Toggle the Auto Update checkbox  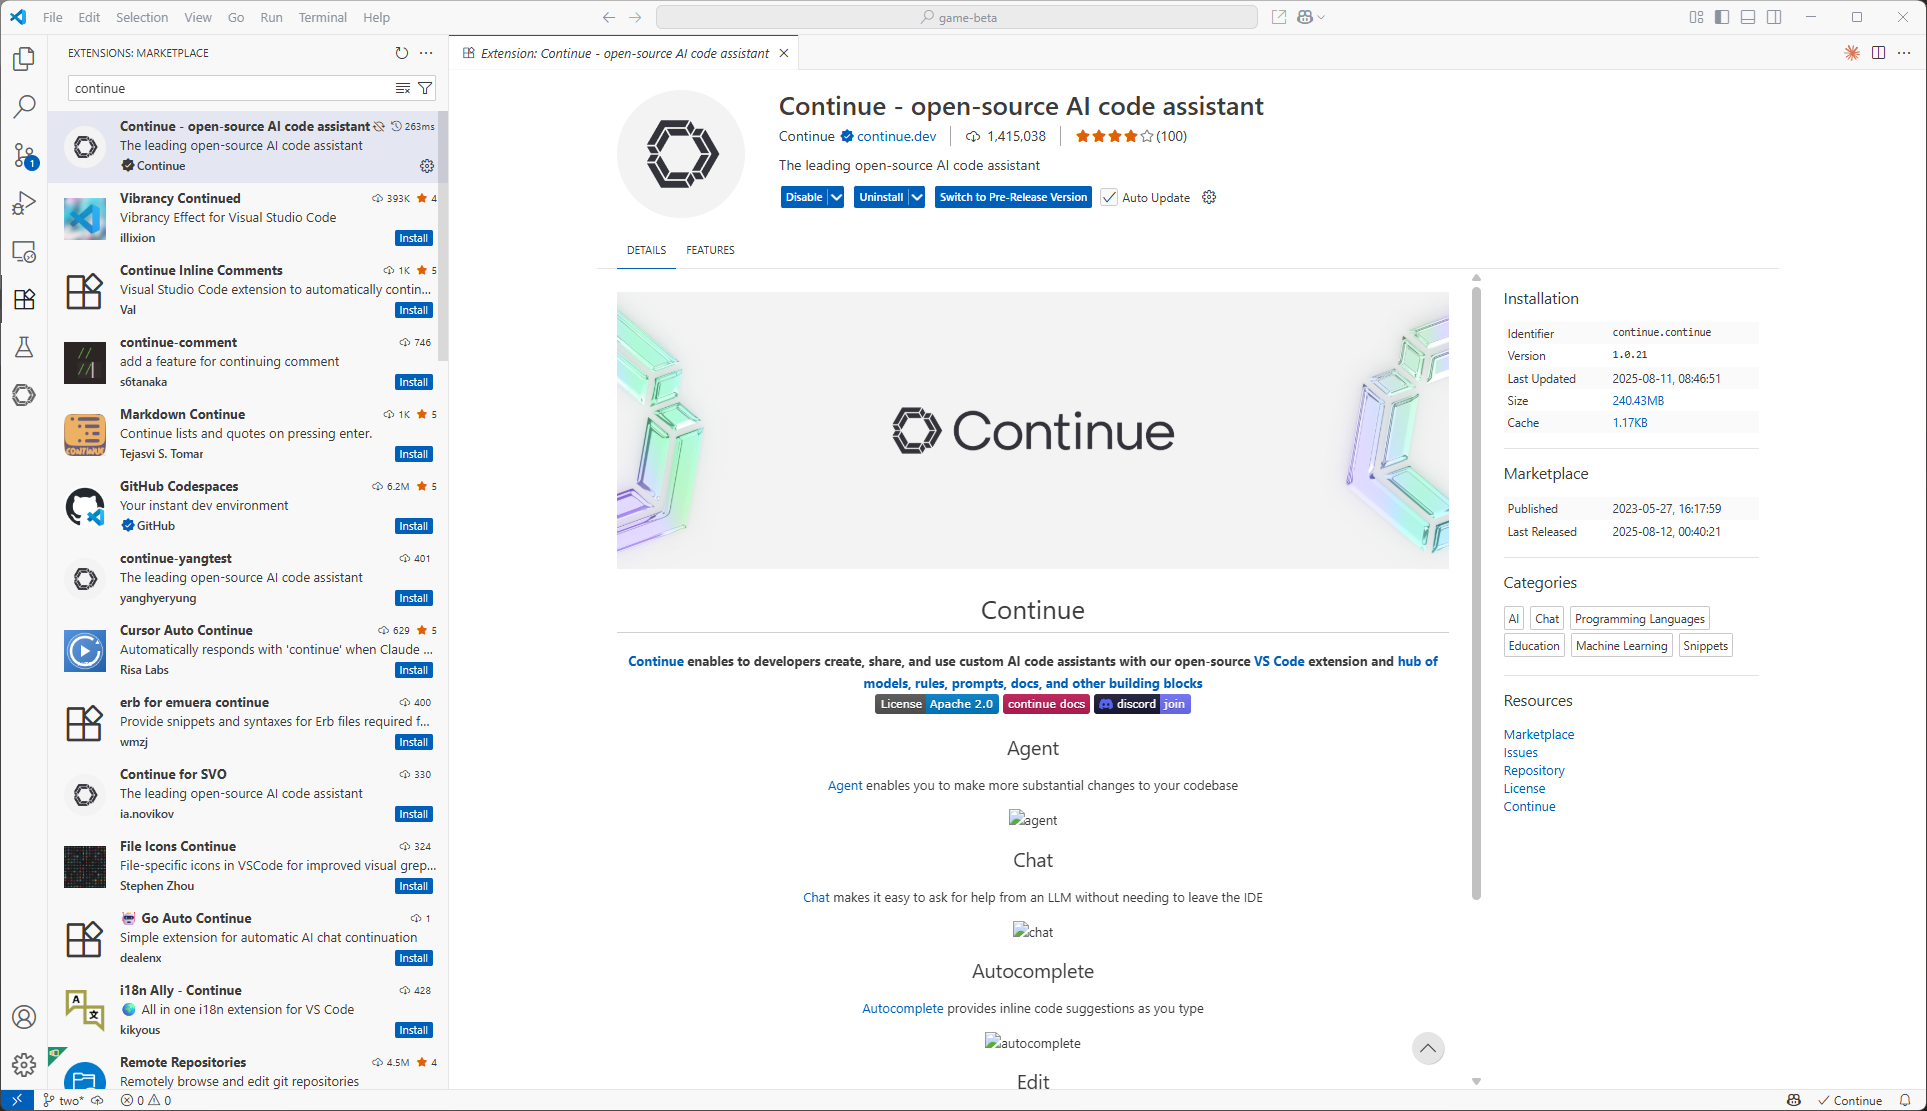(x=1109, y=197)
